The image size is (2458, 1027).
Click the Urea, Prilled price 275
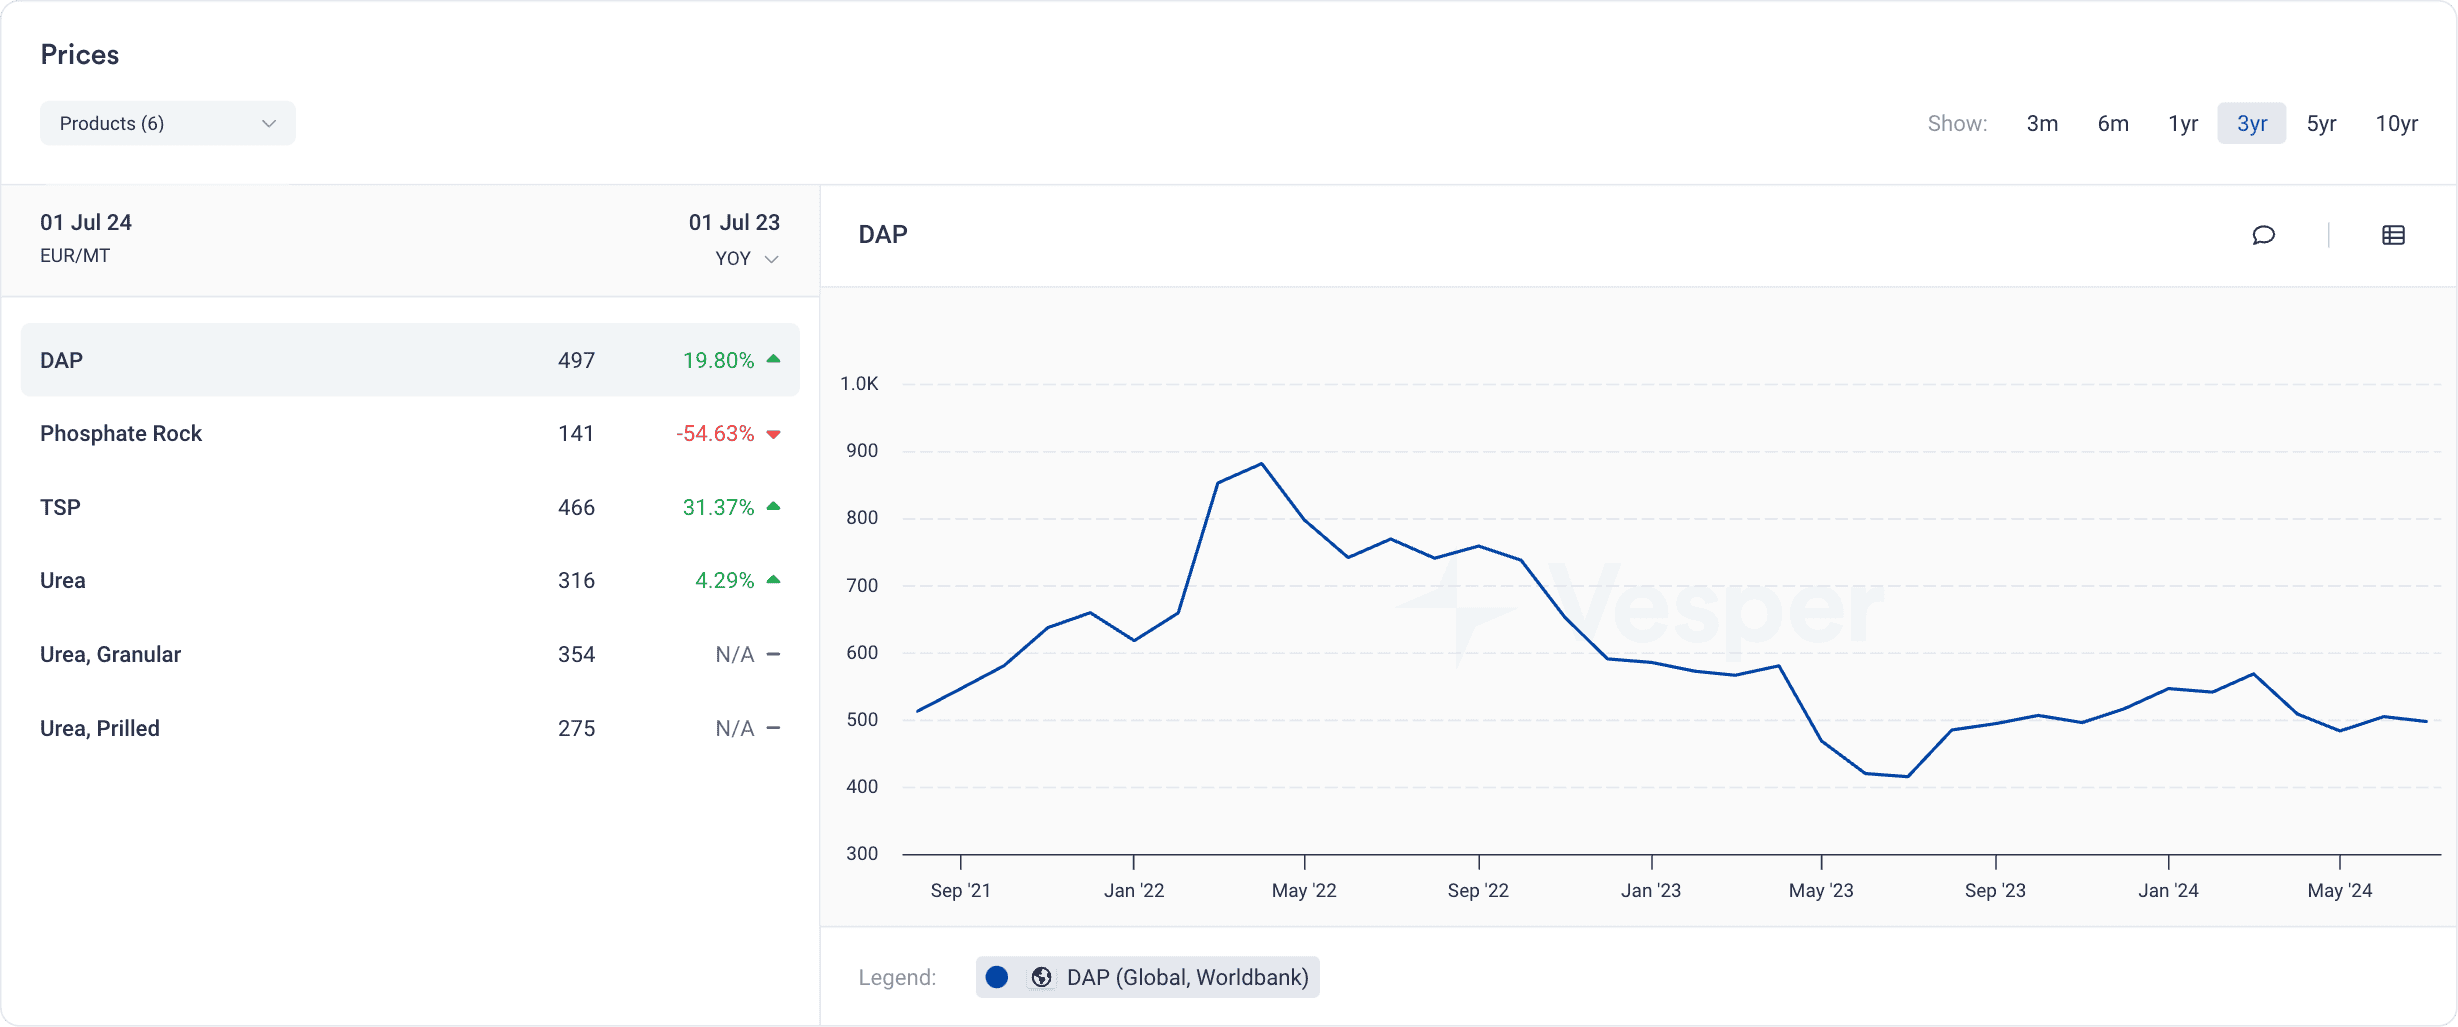point(576,728)
